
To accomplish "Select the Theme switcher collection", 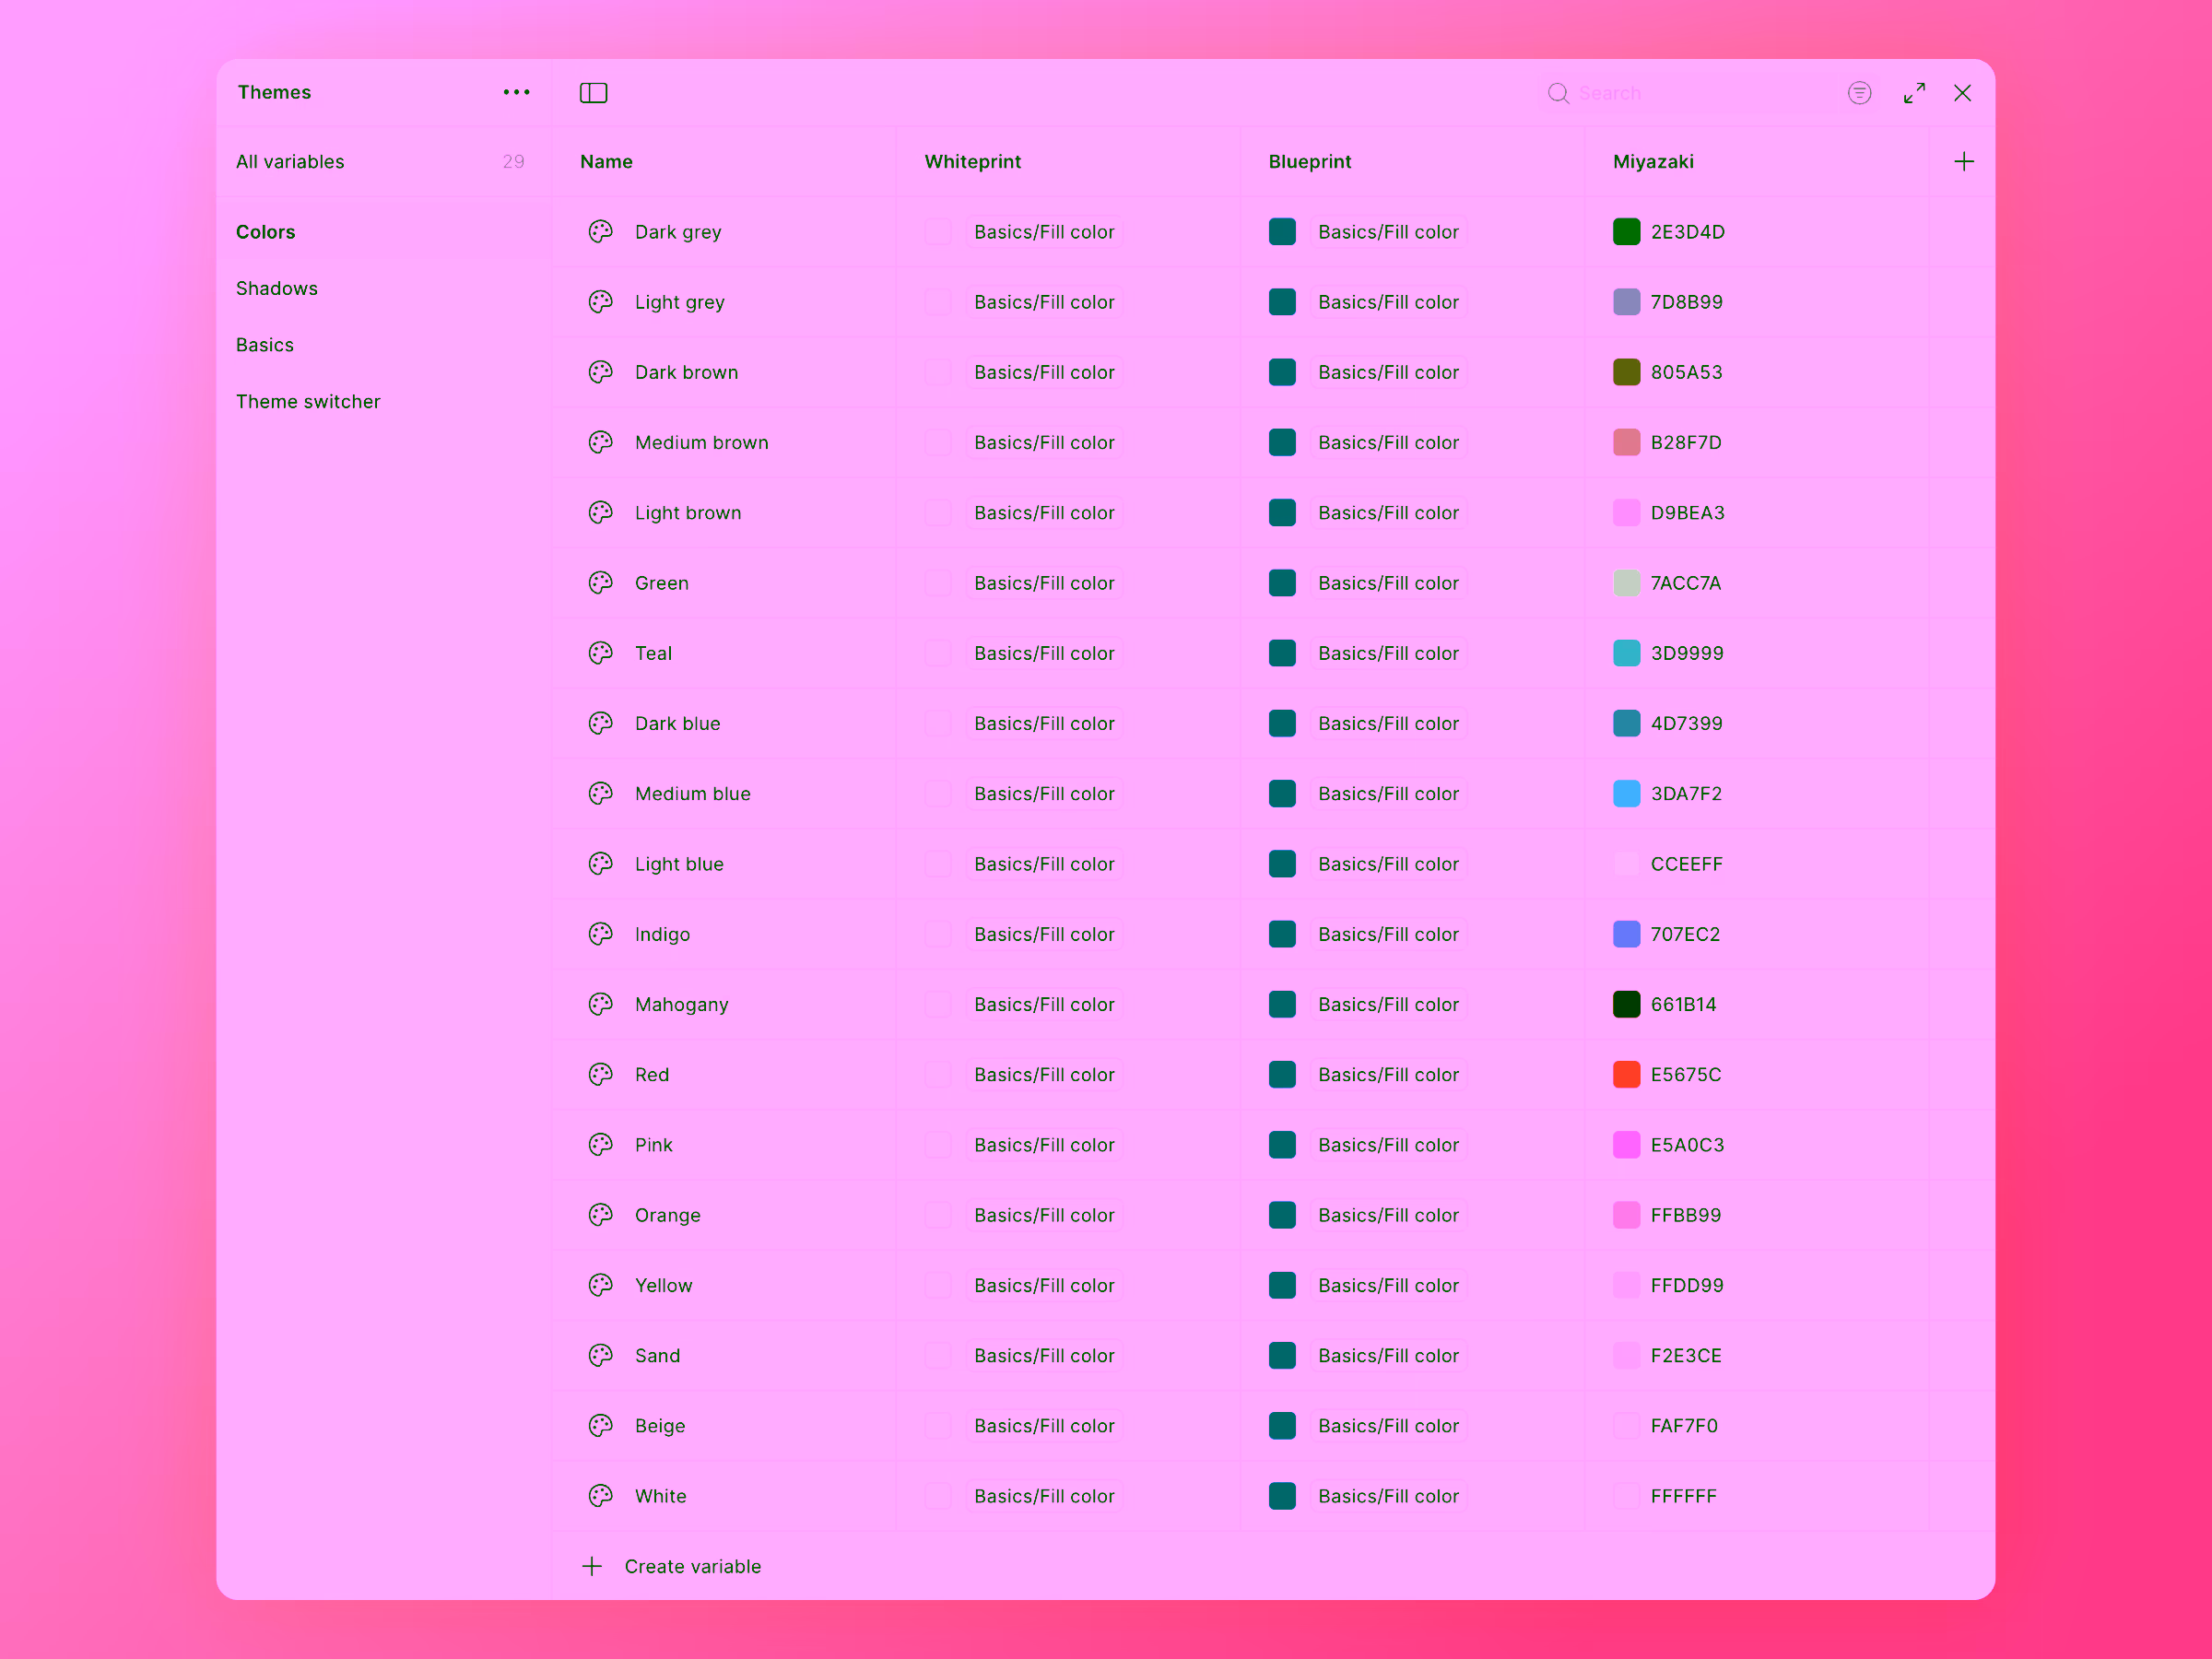I will click(x=309, y=401).
